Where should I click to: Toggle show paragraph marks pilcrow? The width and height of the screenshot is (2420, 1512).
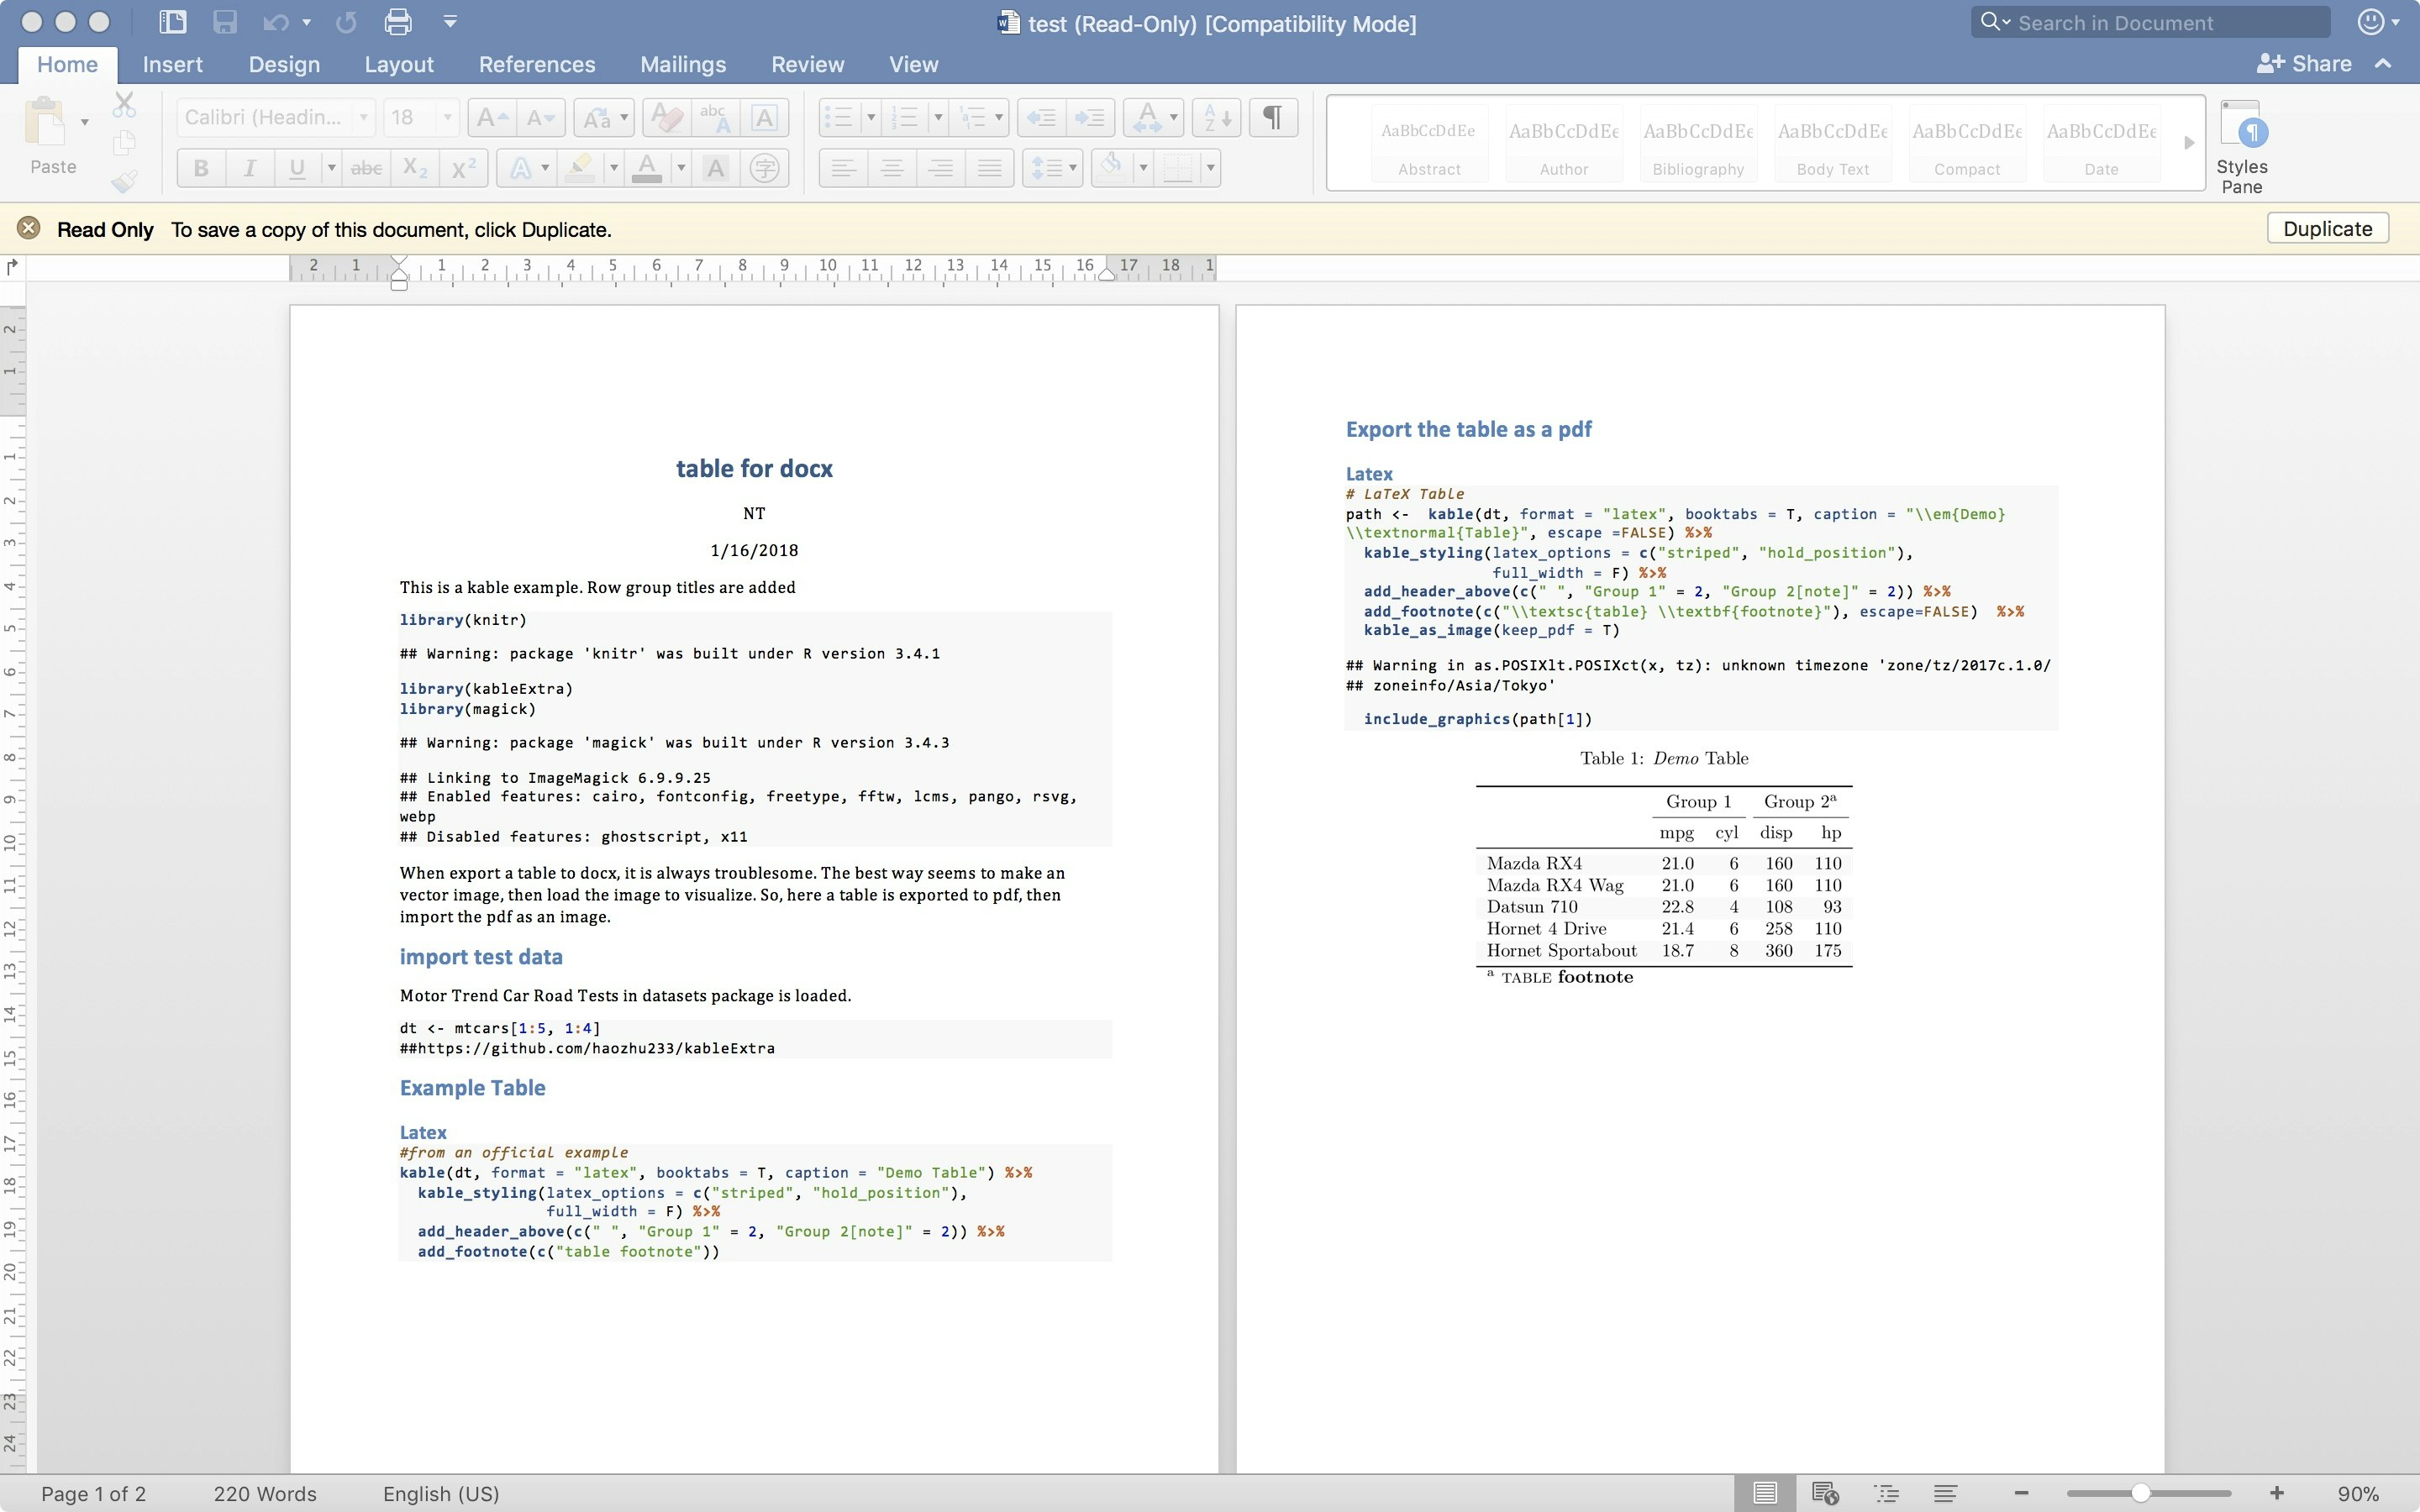point(1272,118)
